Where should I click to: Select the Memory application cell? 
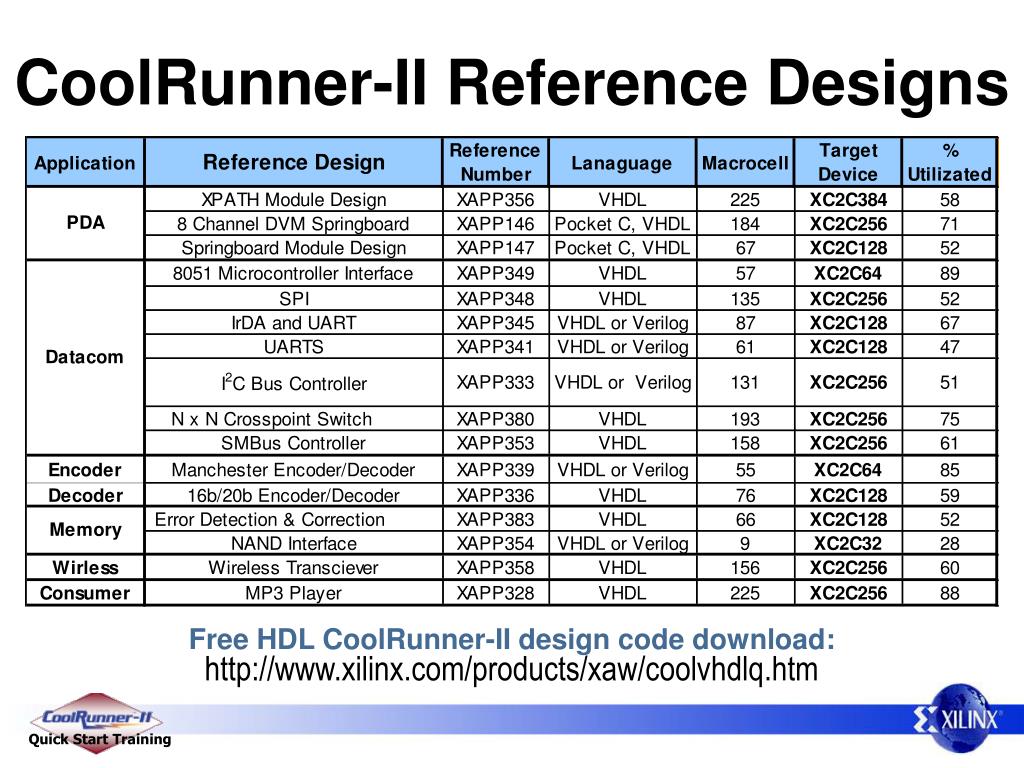(x=85, y=530)
